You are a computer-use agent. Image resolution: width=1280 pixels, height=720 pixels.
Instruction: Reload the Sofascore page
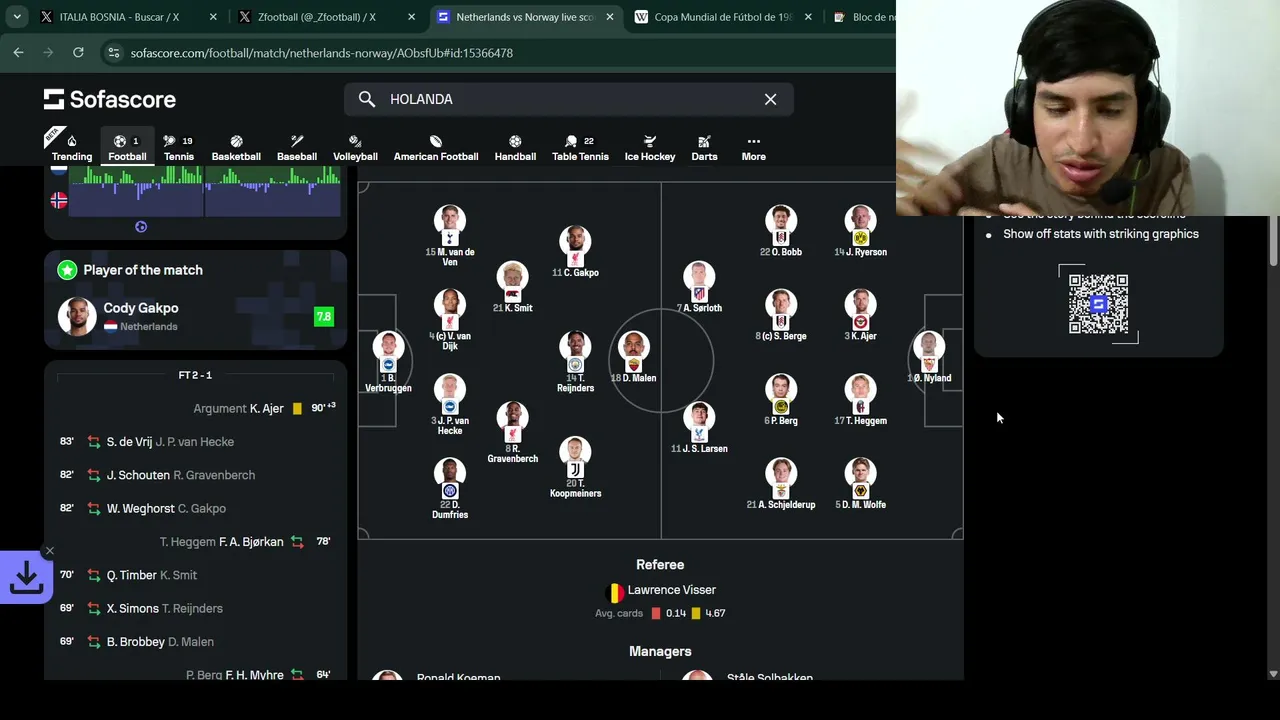(x=78, y=52)
